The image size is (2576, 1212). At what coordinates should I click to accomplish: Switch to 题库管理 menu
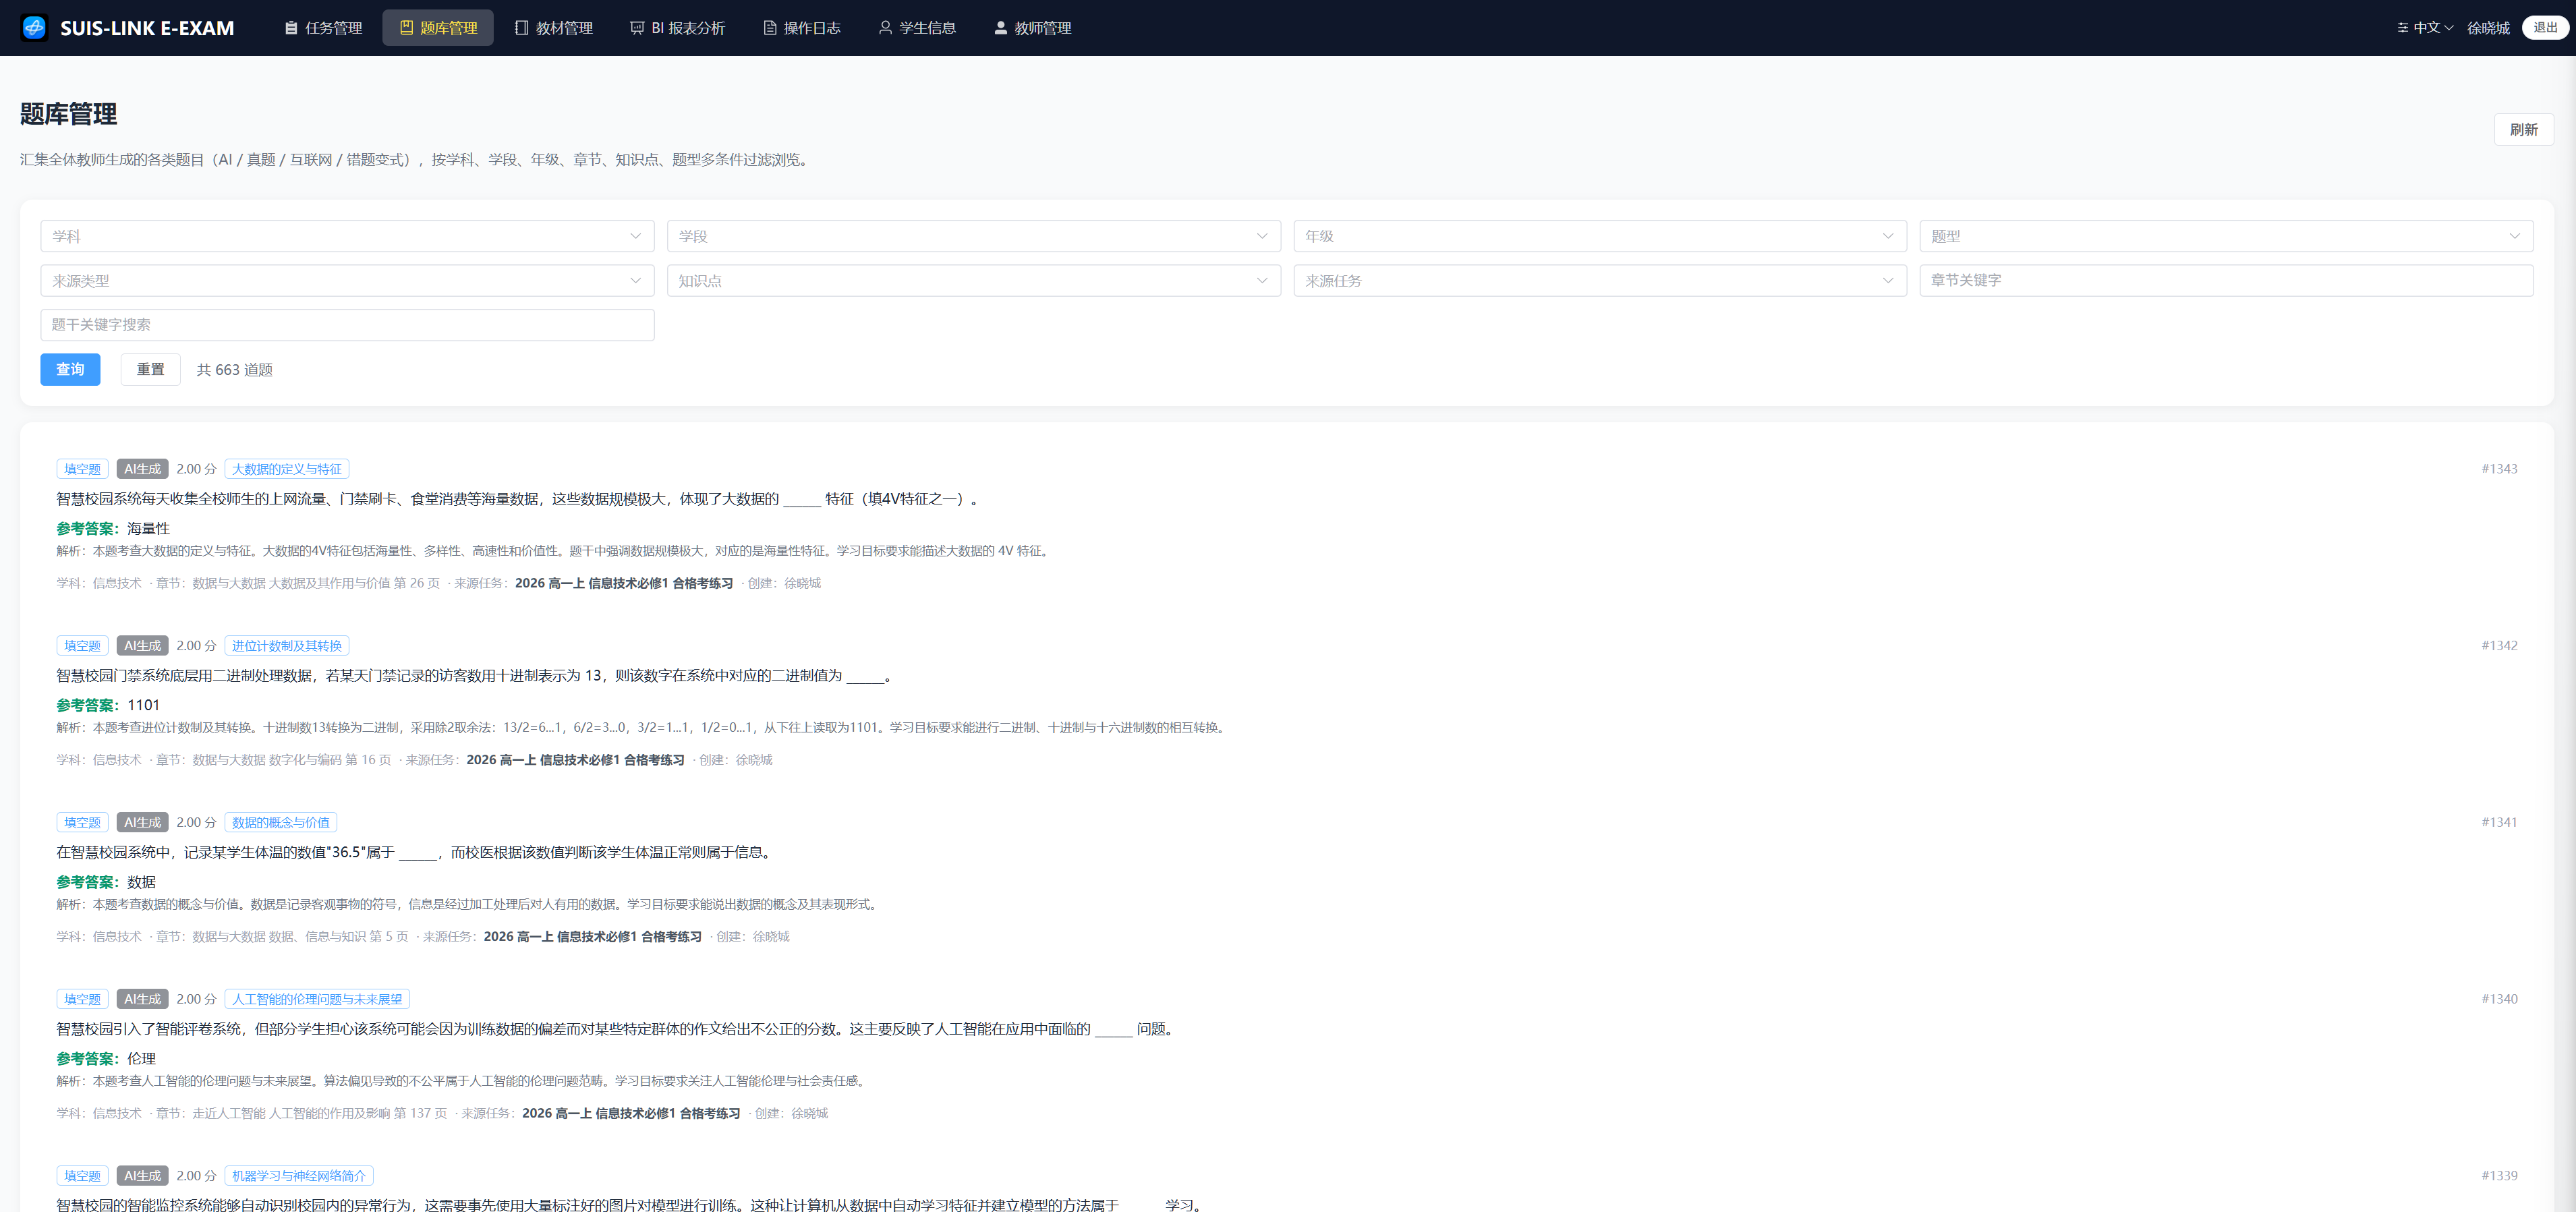coord(438,28)
